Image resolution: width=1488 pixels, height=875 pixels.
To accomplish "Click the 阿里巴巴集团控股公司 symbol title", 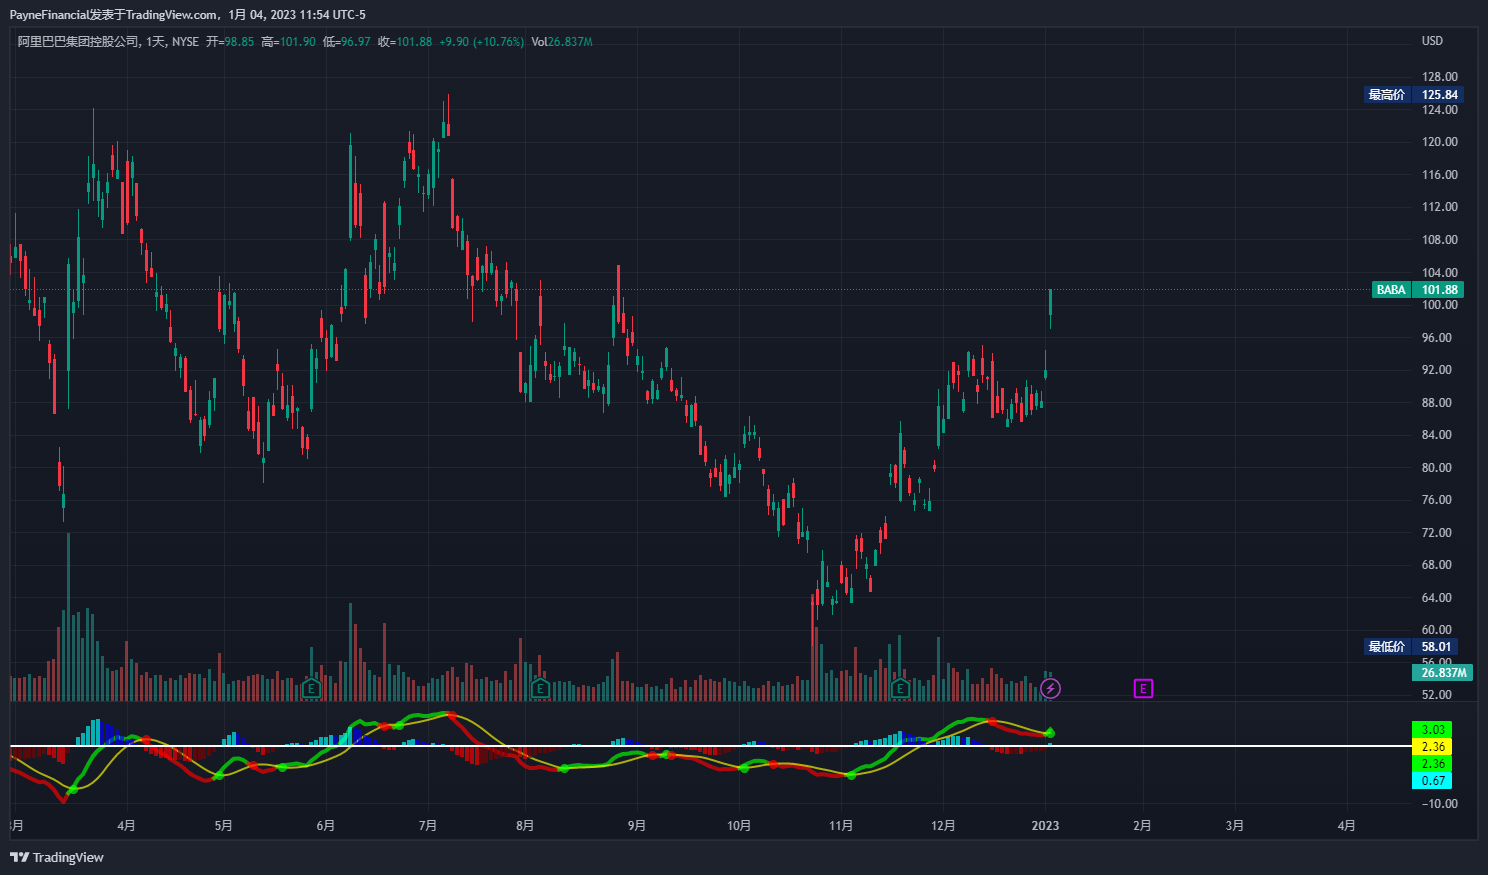I will pyautogui.click(x=78, y=42).
